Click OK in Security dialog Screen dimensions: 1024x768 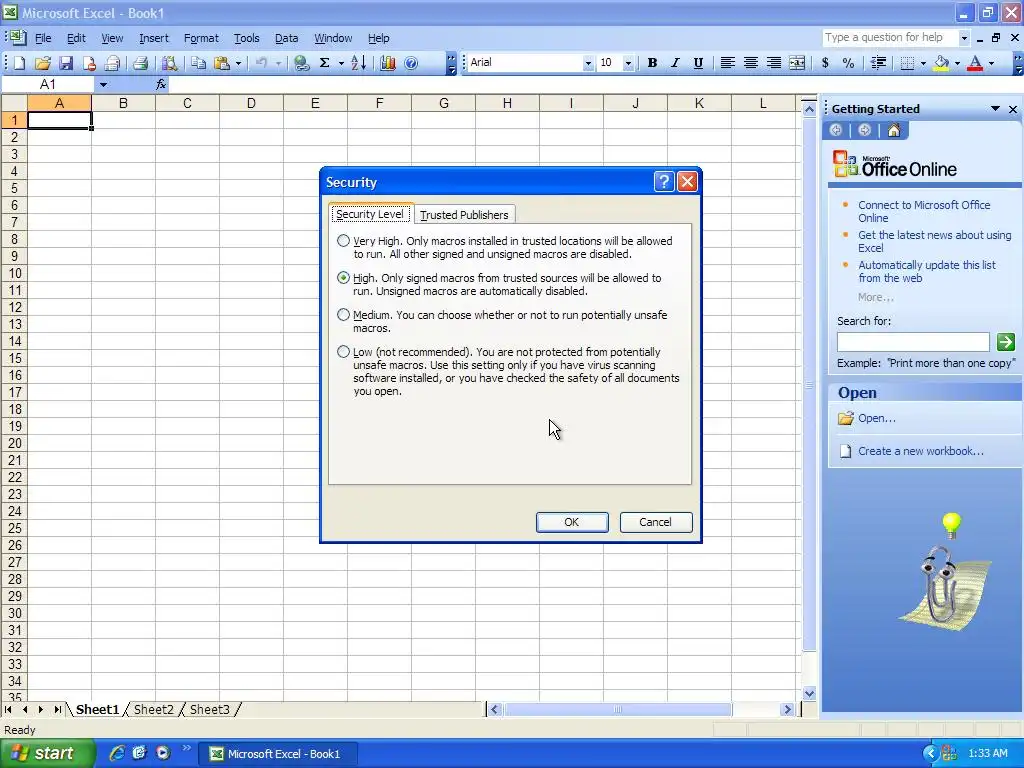571,522
